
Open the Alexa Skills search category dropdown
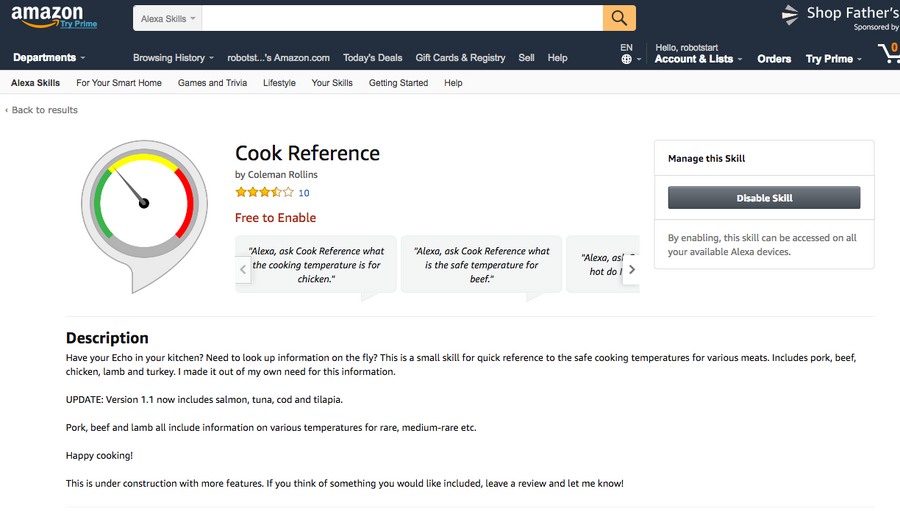point(168,18)
